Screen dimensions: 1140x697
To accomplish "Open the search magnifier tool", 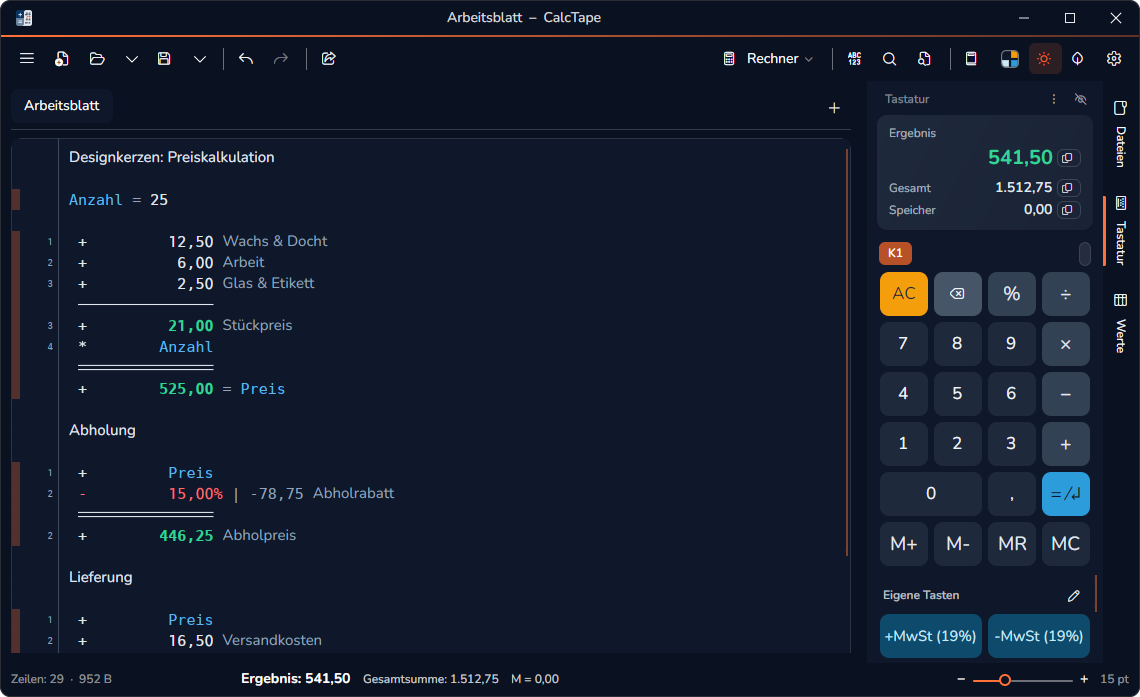I will 889,59.
